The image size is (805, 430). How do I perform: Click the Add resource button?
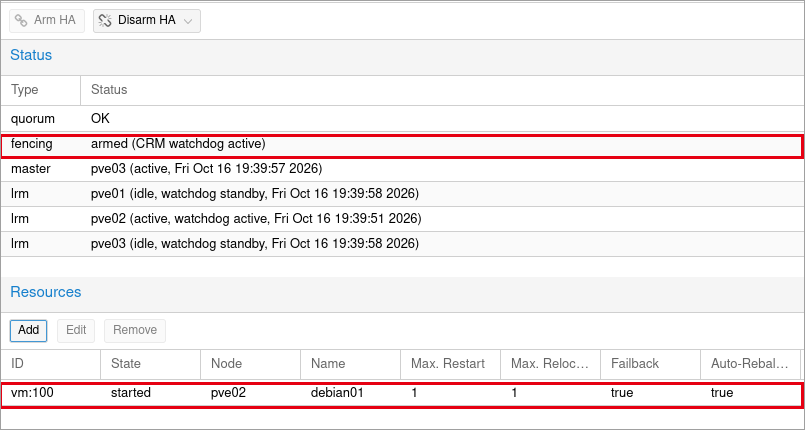(x=29, y=330)
